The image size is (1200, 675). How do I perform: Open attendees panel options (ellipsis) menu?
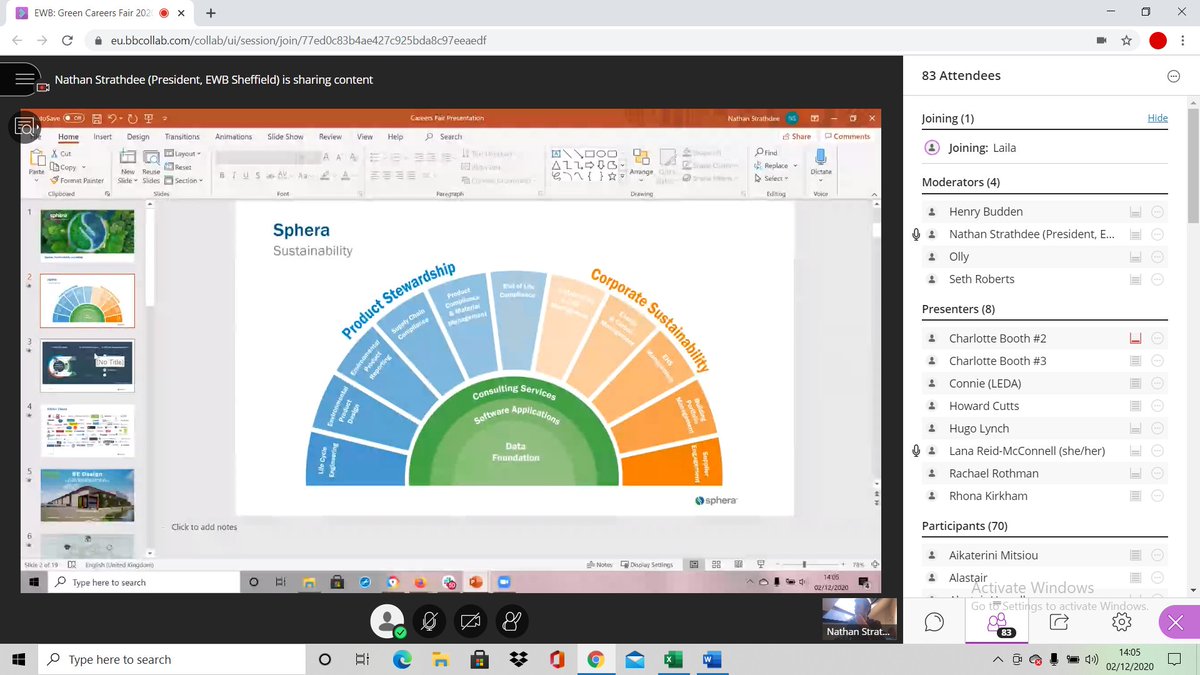pos(1173,76)
